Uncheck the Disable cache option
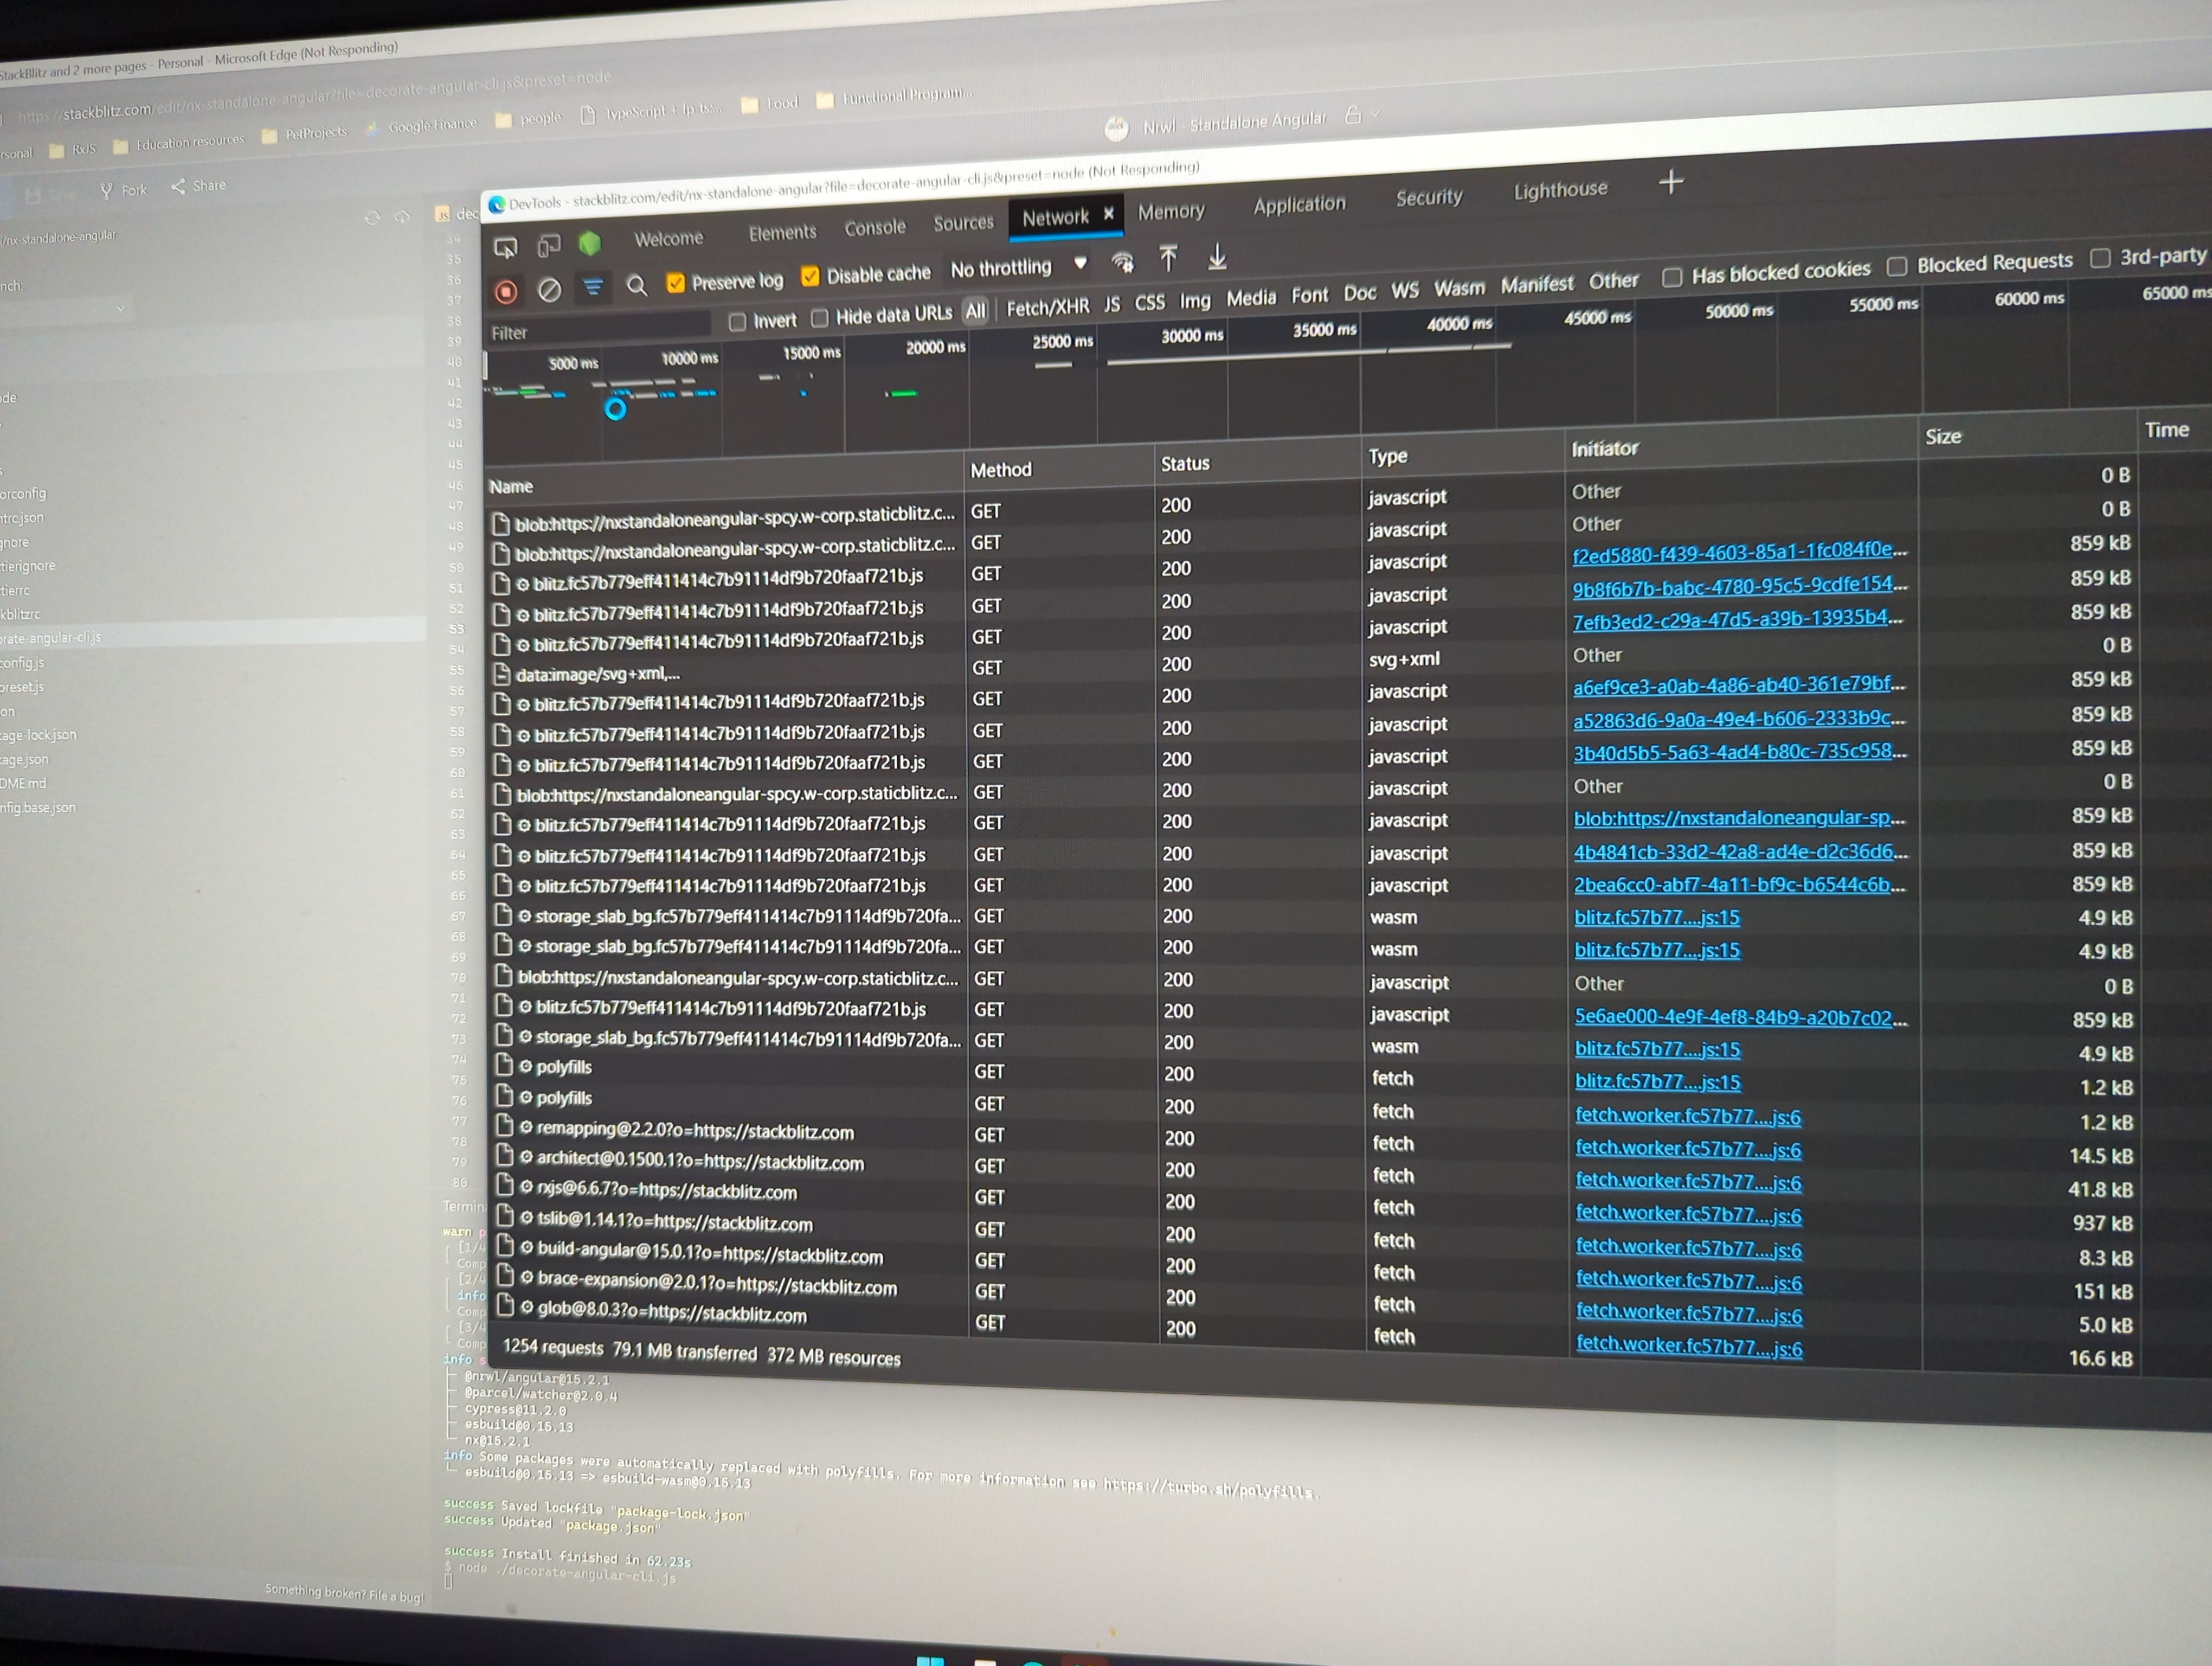This screenshot has height=1666, width=2212. point(810,275)
